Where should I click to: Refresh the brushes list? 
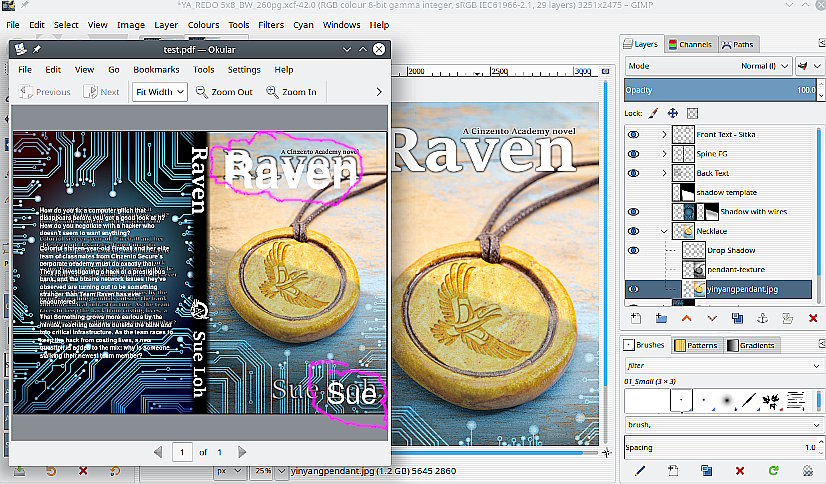(773, 470)
